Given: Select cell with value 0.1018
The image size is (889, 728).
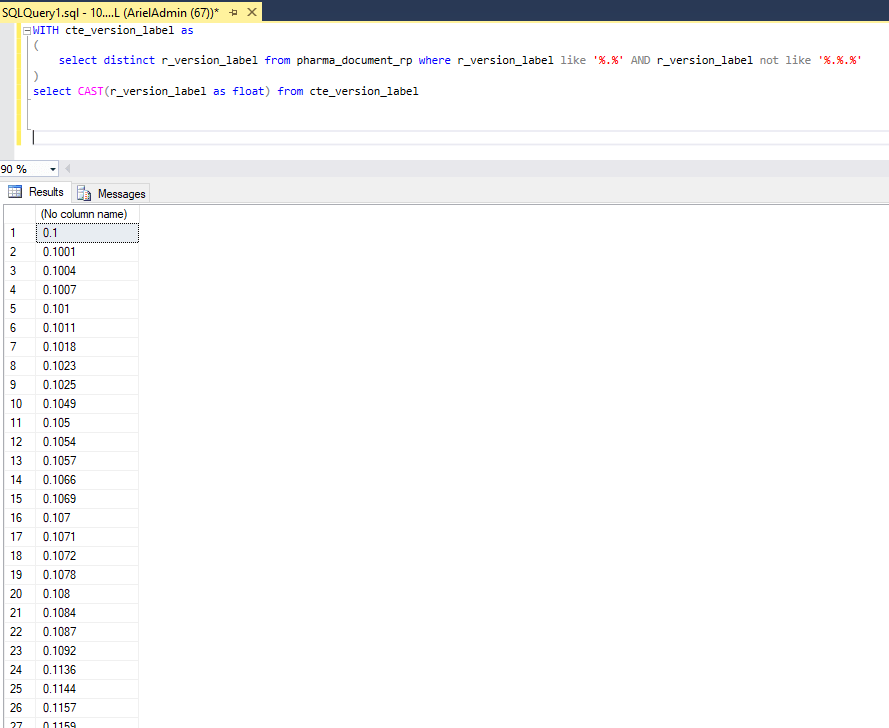Looking at the screenshot, I should coord(87,347).
